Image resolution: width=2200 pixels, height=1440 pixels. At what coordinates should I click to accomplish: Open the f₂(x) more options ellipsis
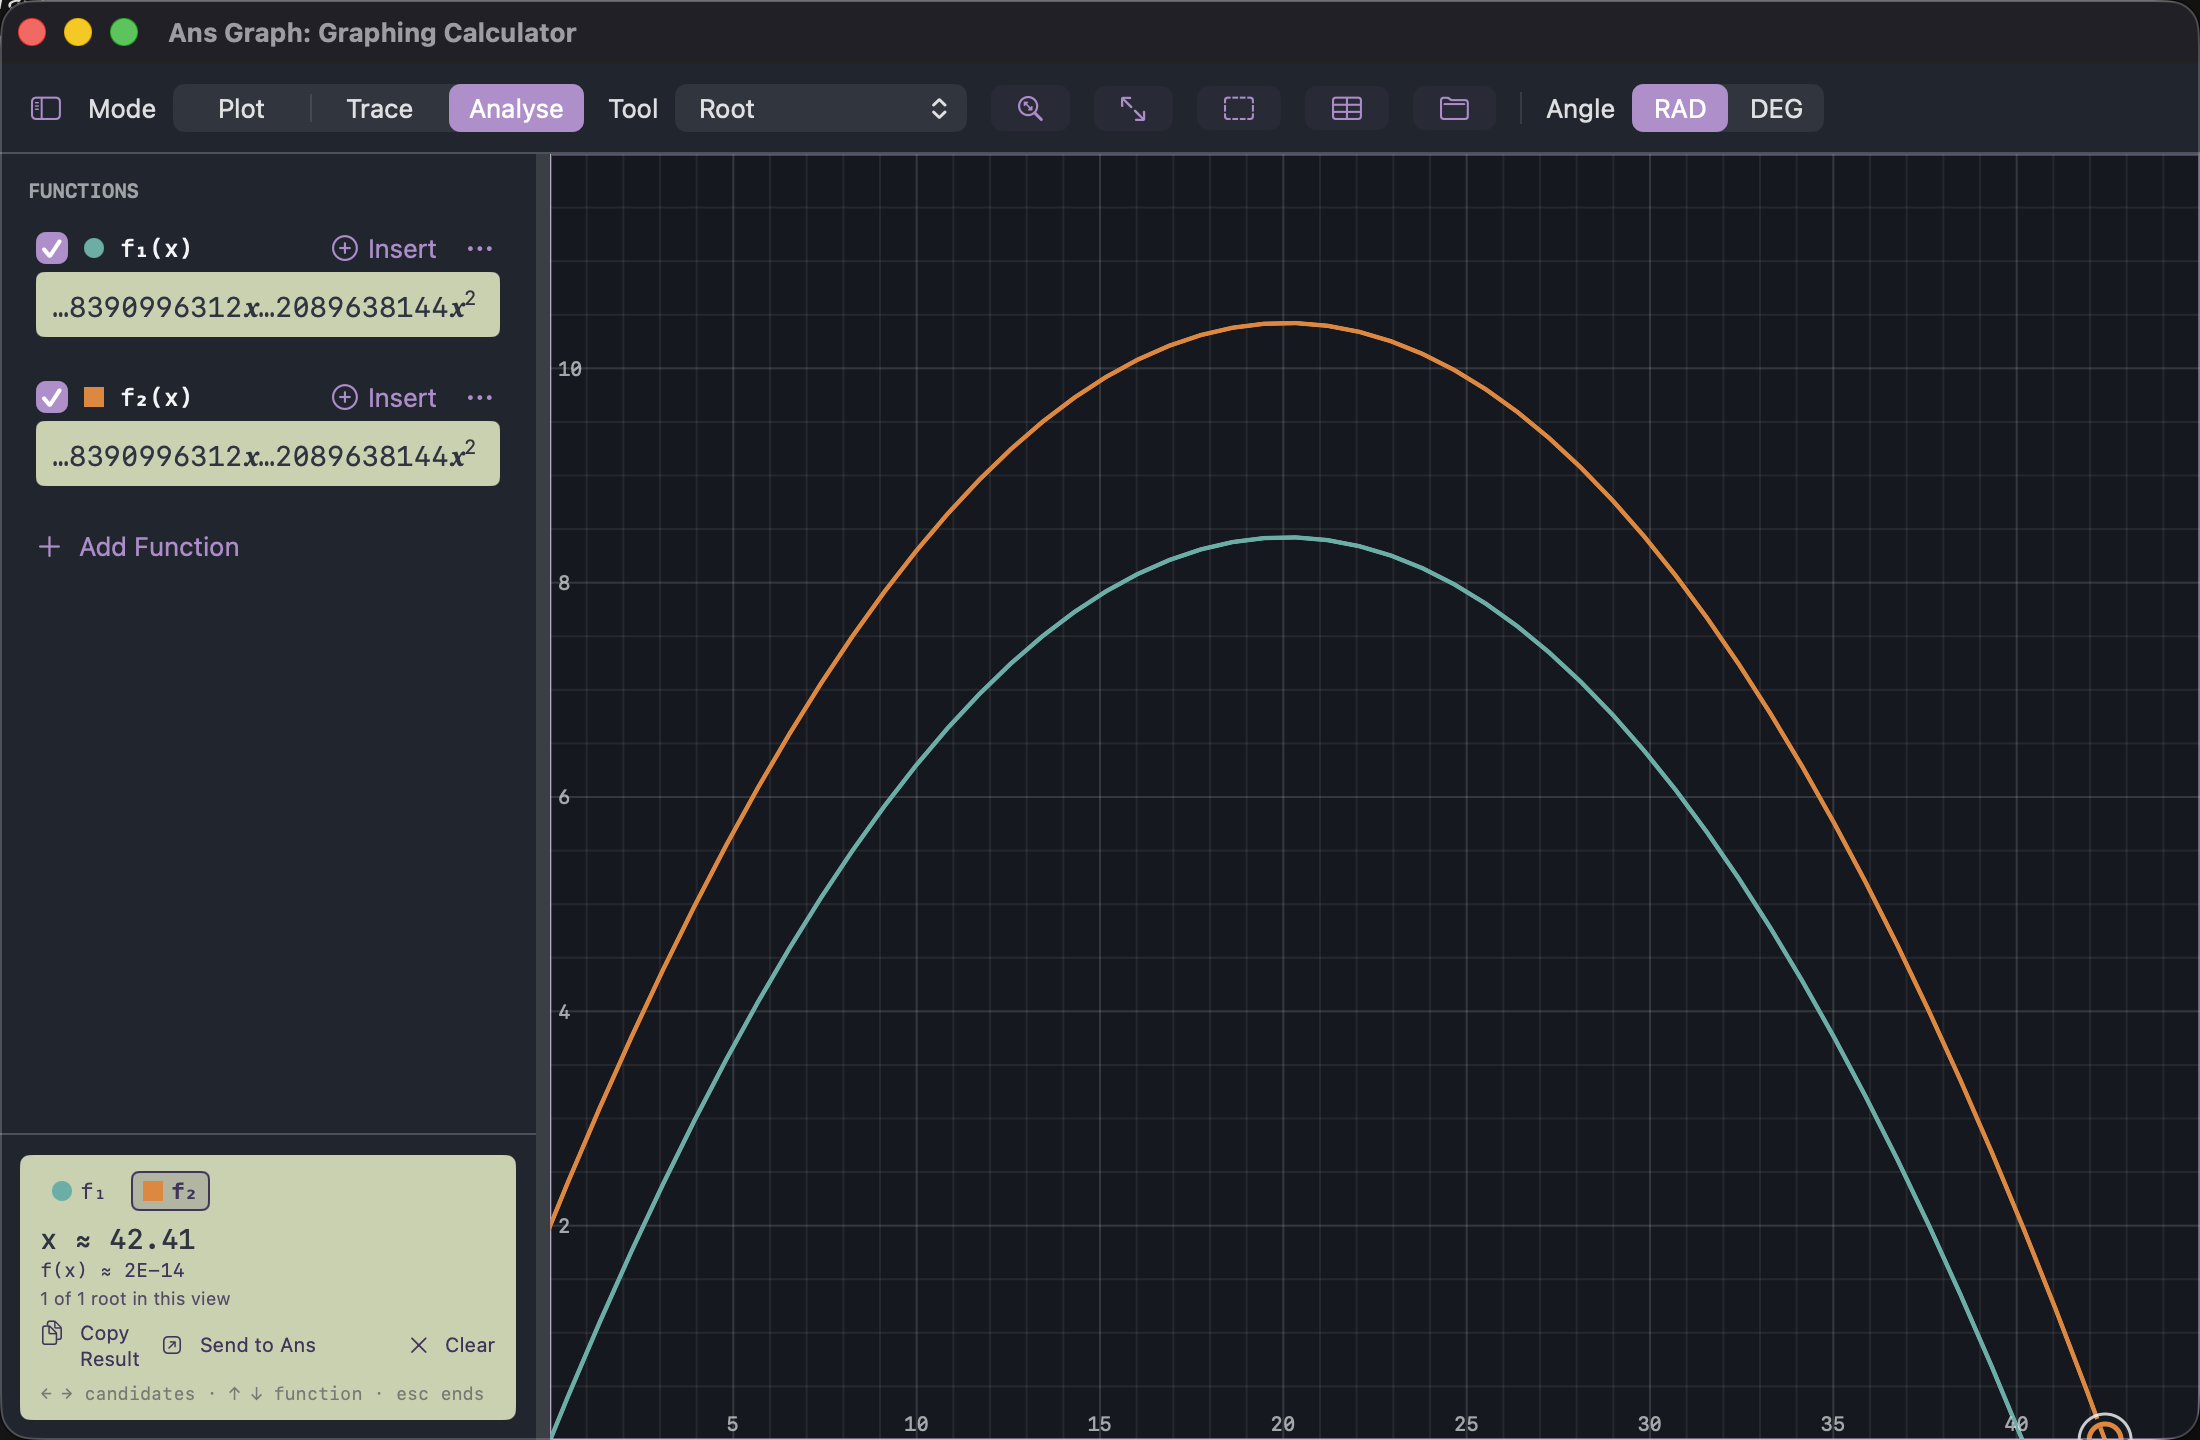click(480, 397)
